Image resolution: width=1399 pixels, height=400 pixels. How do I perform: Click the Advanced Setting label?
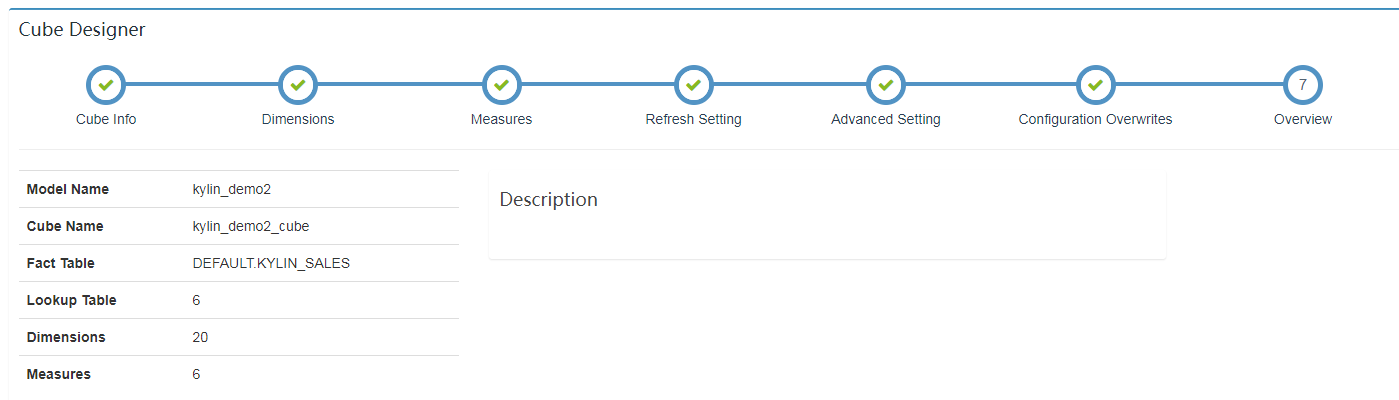pos(885,119)
